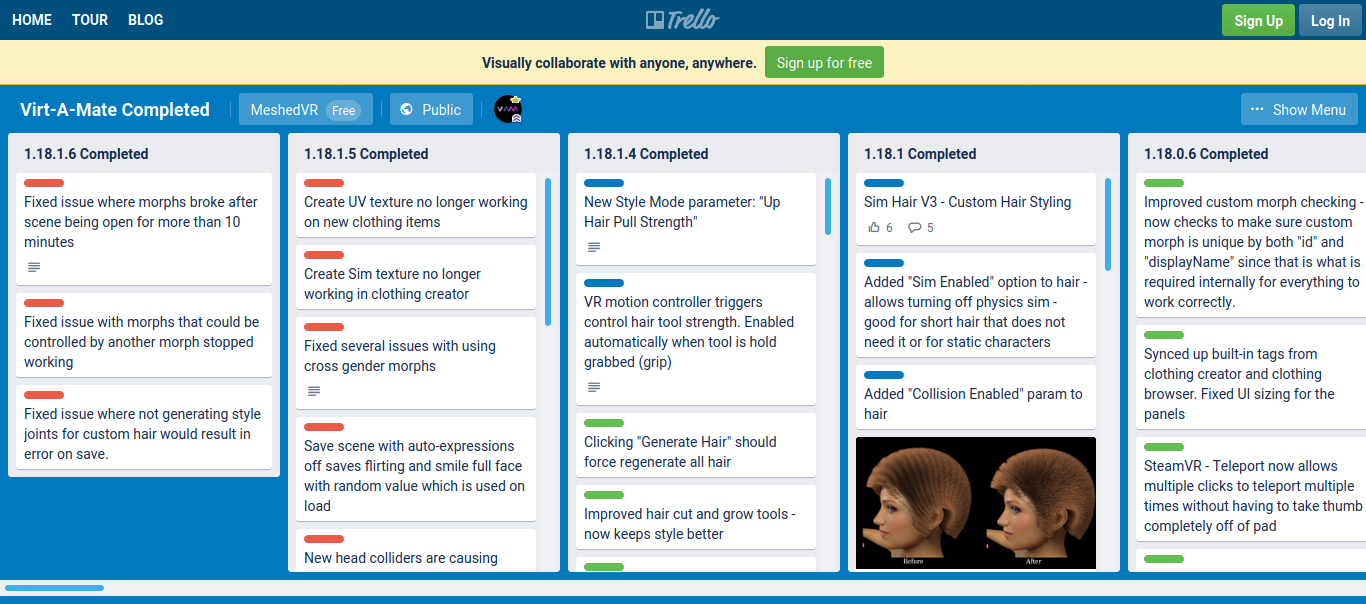Open TOUR in the top navigation
The image size is (1366, 604).
pyautogui.click(x=90, y=20)
